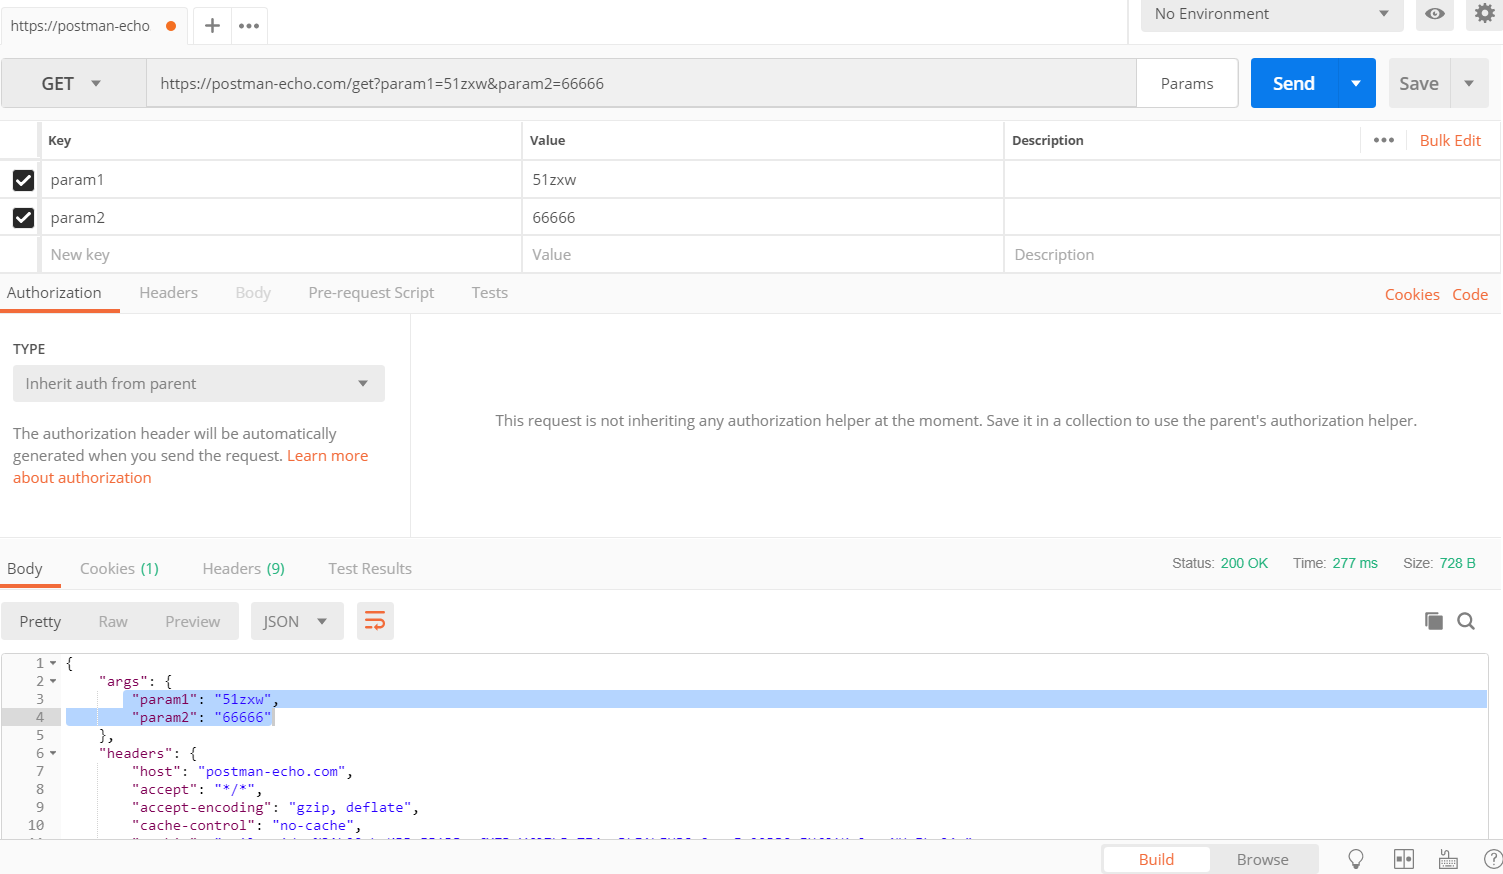Viewport: 1503px width, 874px height.
Task: Click the environment quick look eye icon
Action: (1435, 14)
